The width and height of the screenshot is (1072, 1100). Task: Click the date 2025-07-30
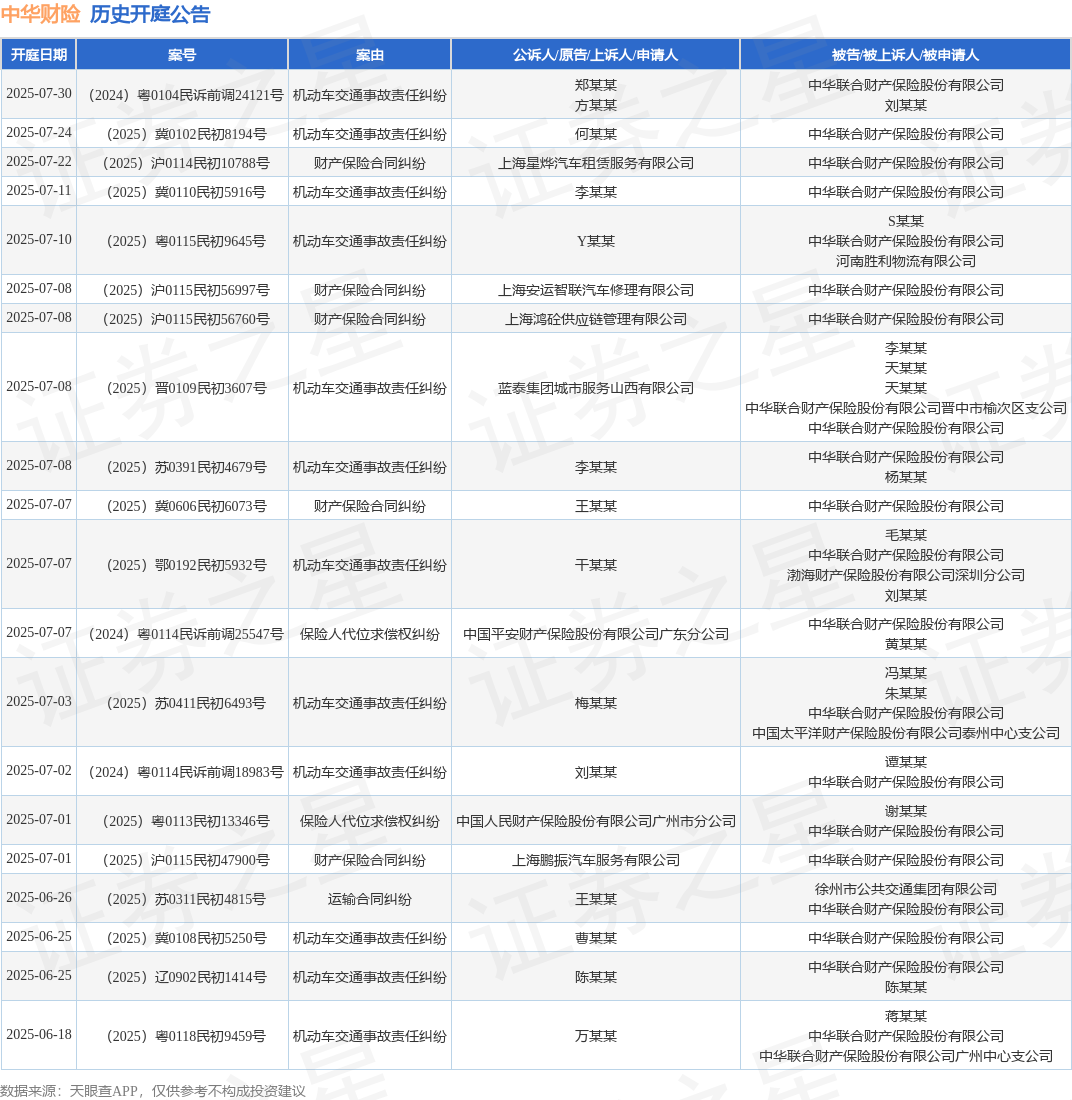(x=39, y=93)
